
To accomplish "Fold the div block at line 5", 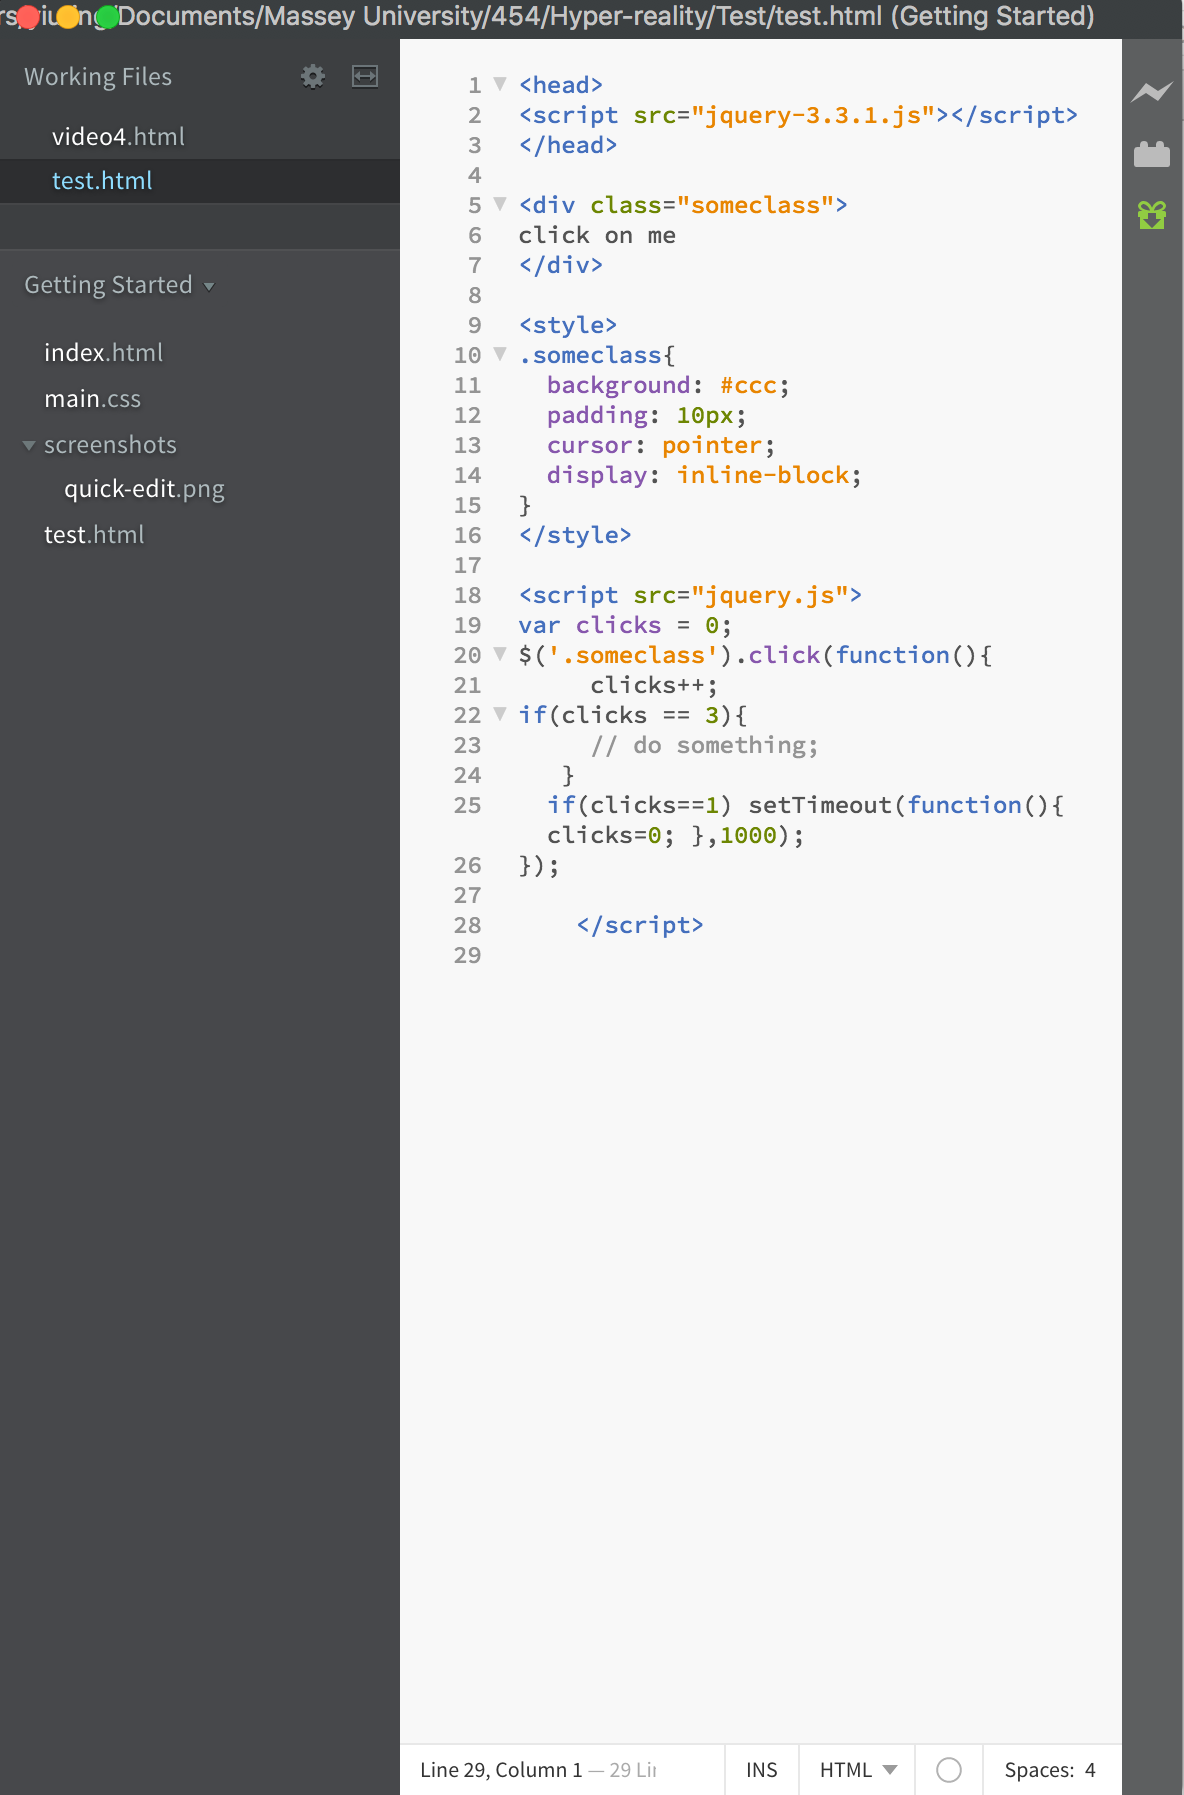I will 500,205.
